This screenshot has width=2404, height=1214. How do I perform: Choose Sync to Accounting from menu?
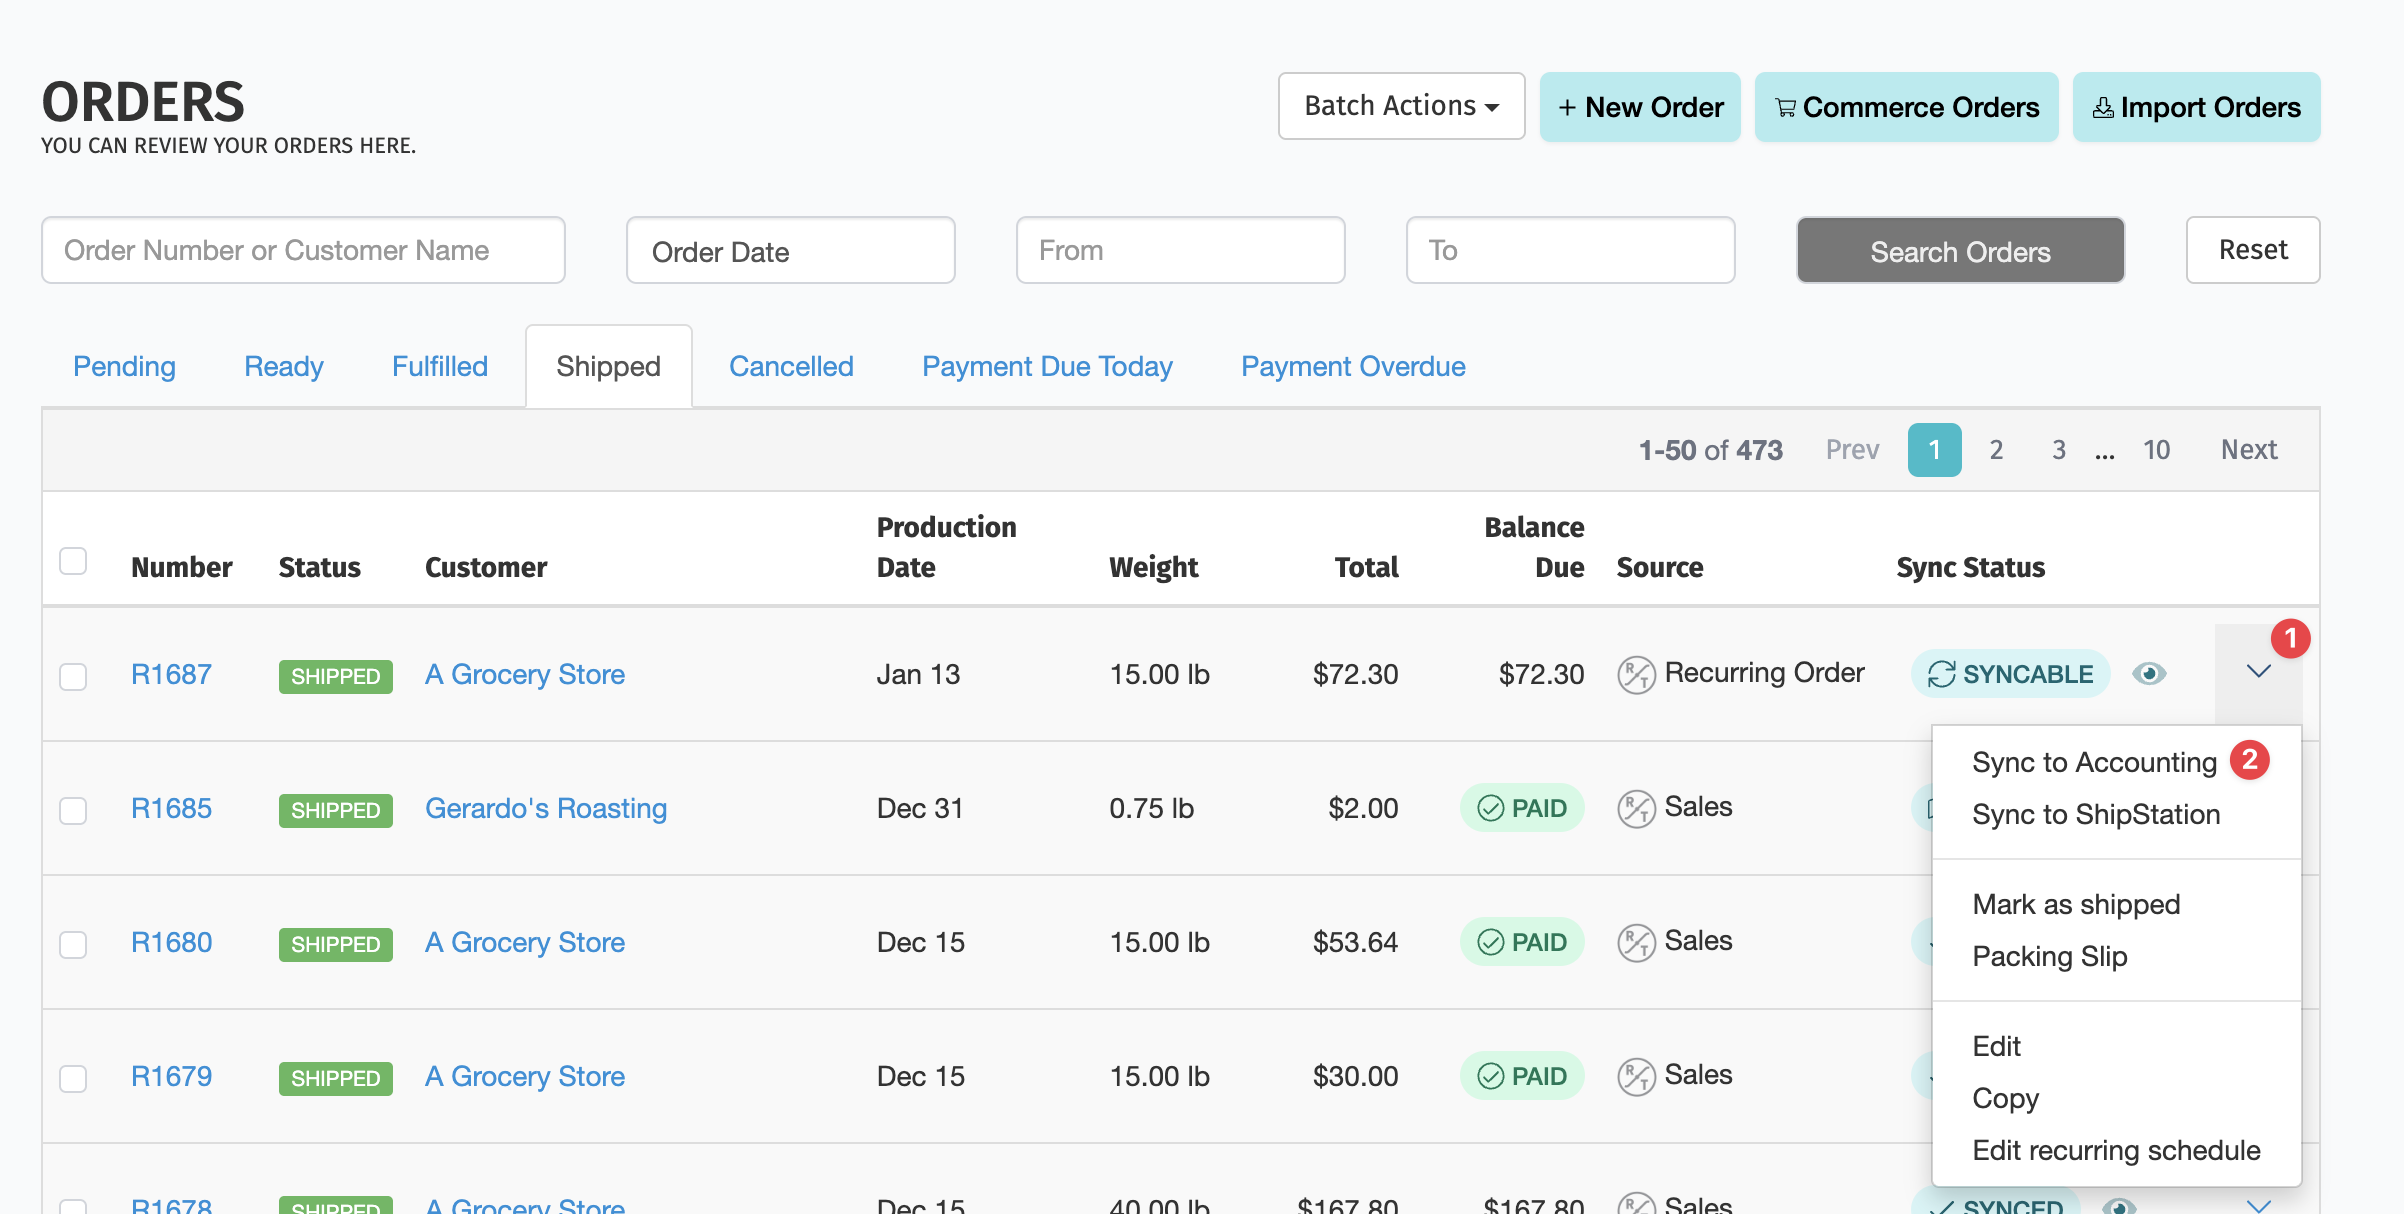(x=2094, y=762)
